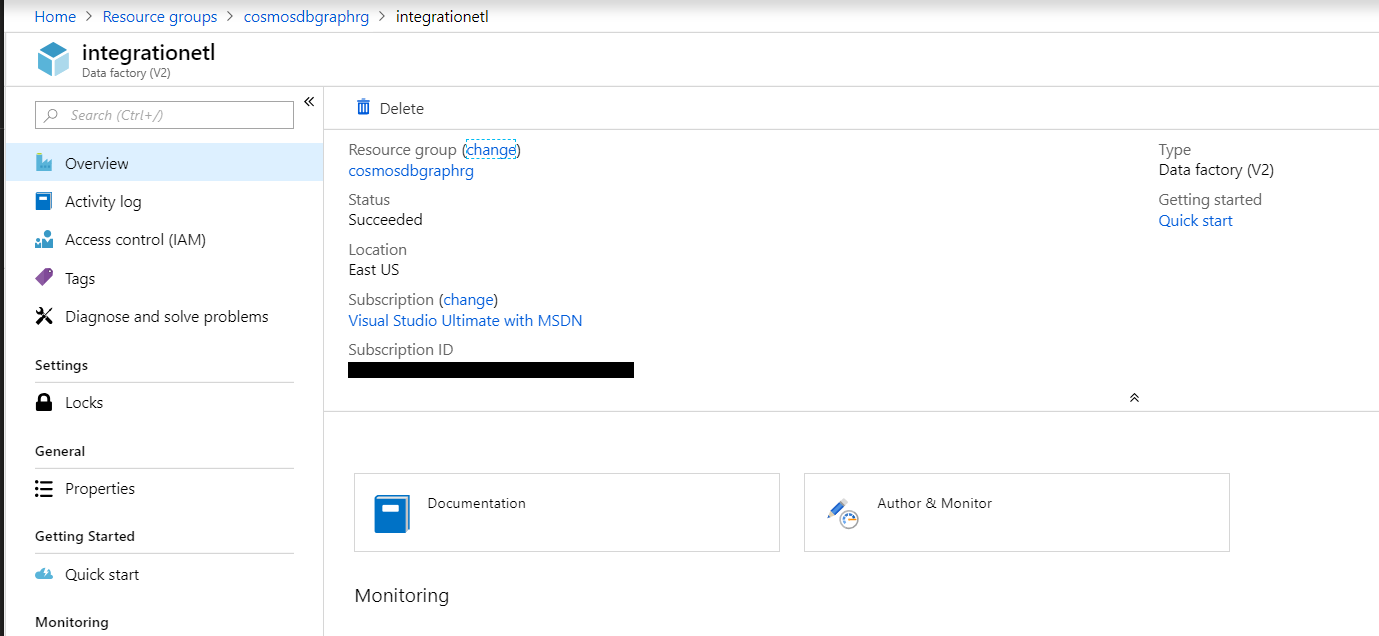Click Quick start under Getting started

[x=1195, y=220]
